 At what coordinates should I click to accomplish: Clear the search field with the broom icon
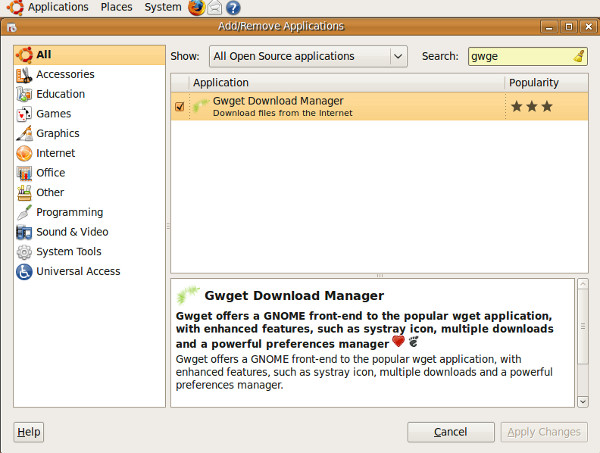pos(579,56)
